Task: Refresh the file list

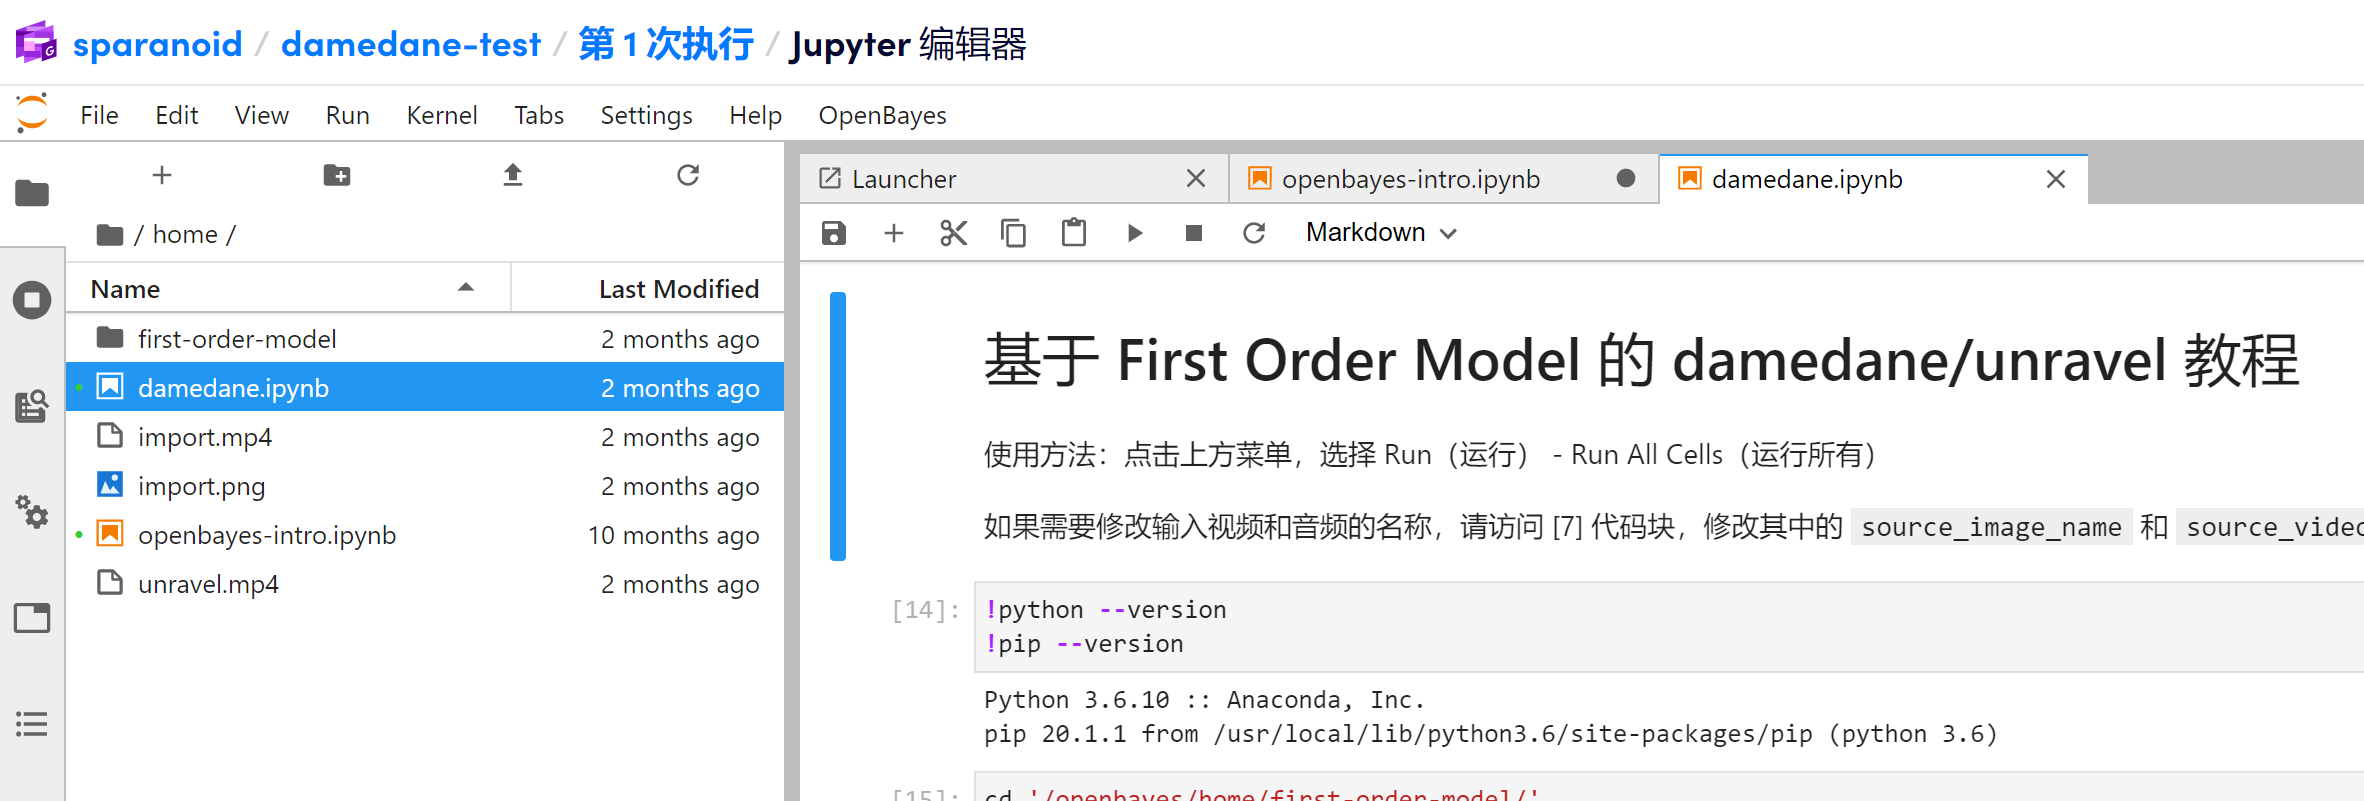Action: click(x=687, y=175)
